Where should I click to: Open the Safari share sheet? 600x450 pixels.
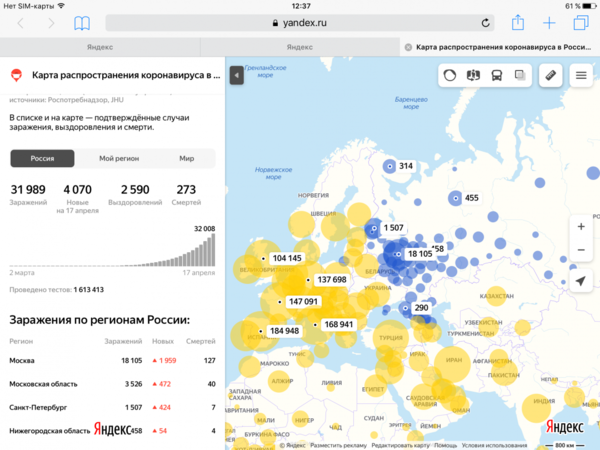pyautogui.click(x=518, y=23)
